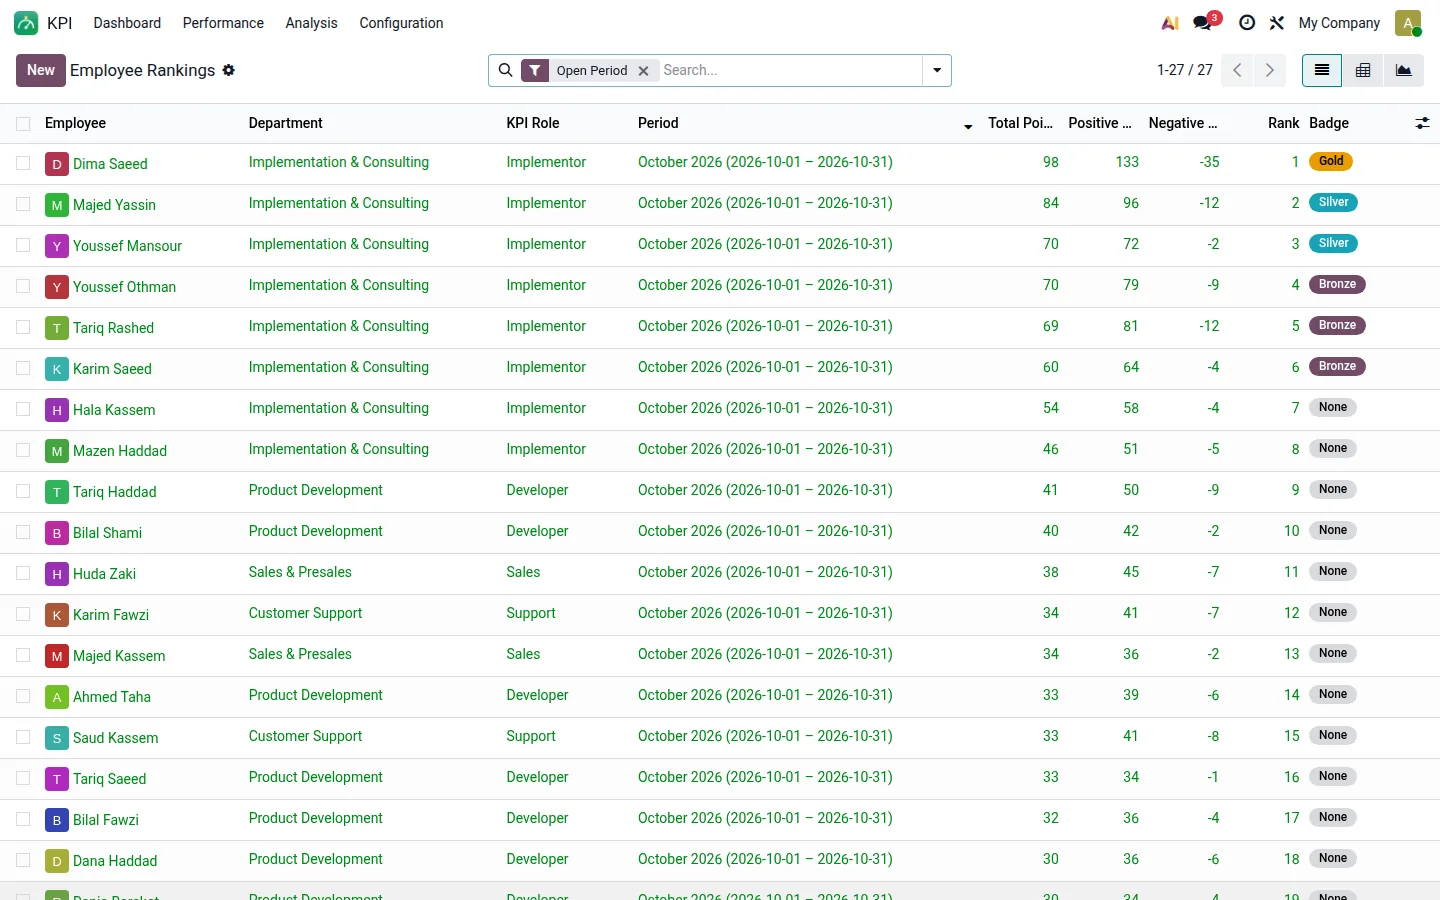
Task: Click the Silver badge for Majed Yassin
Action: 1334,202
